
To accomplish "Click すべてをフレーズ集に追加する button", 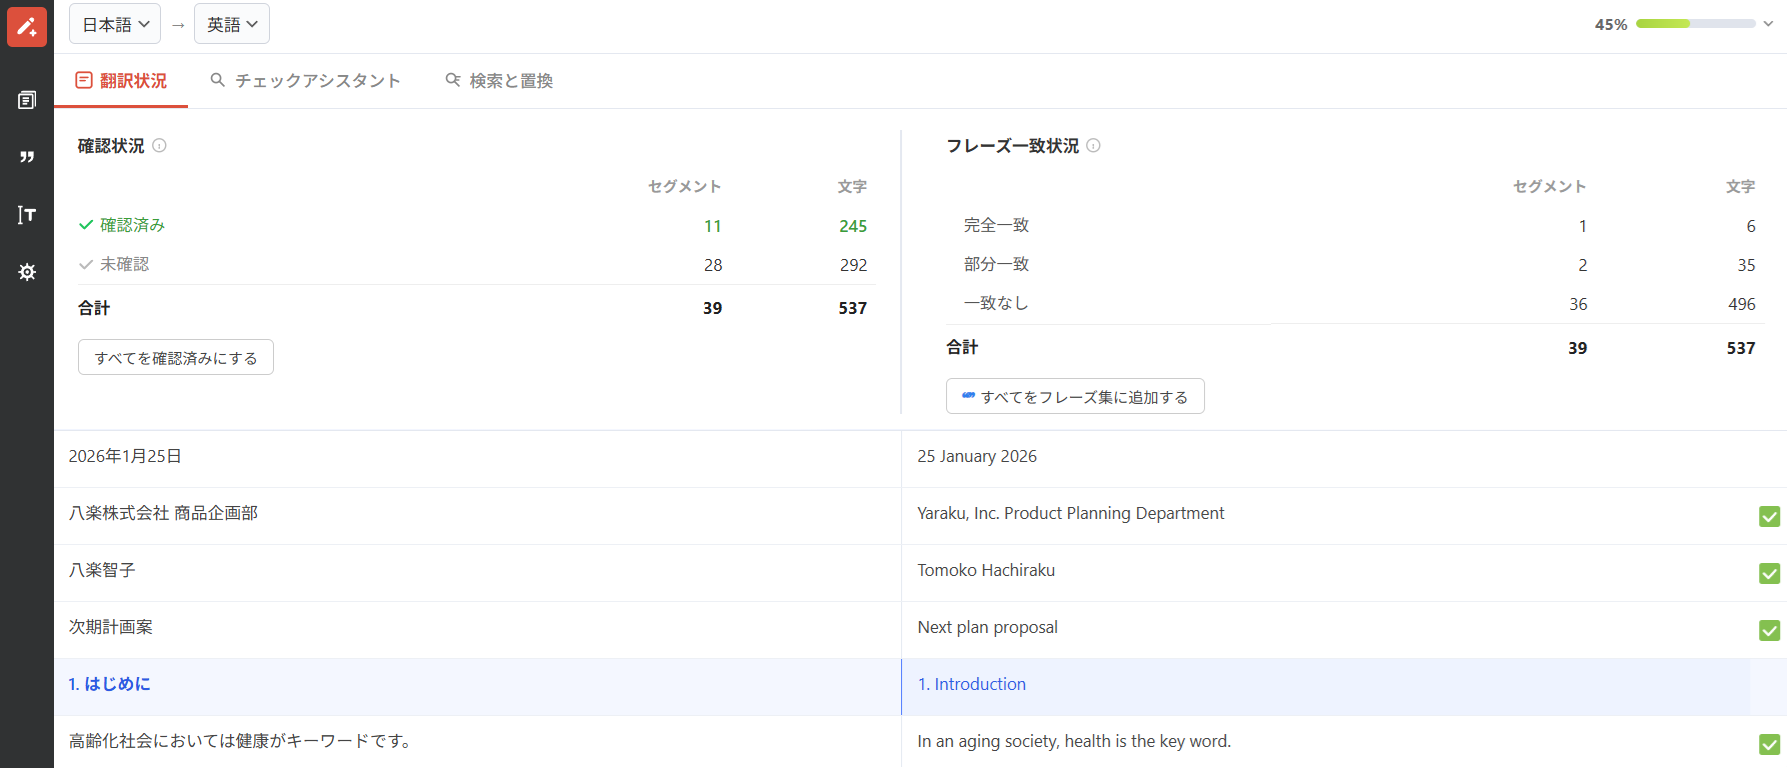I will point(1075,396).
